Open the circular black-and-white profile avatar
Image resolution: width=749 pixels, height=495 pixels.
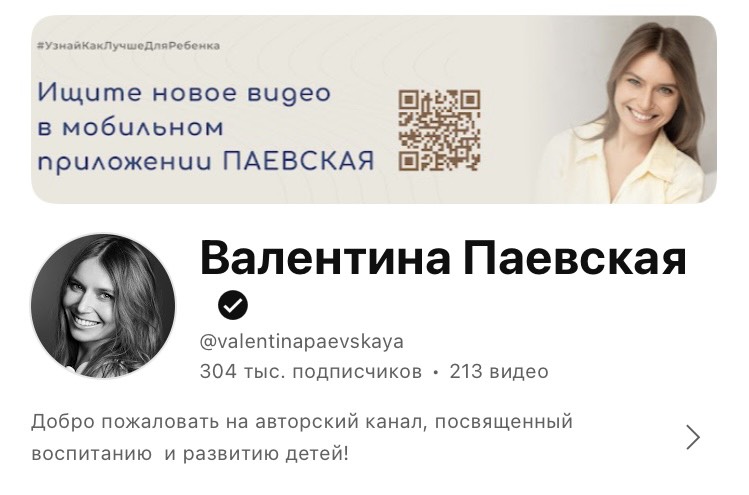[x=103, y=306]
